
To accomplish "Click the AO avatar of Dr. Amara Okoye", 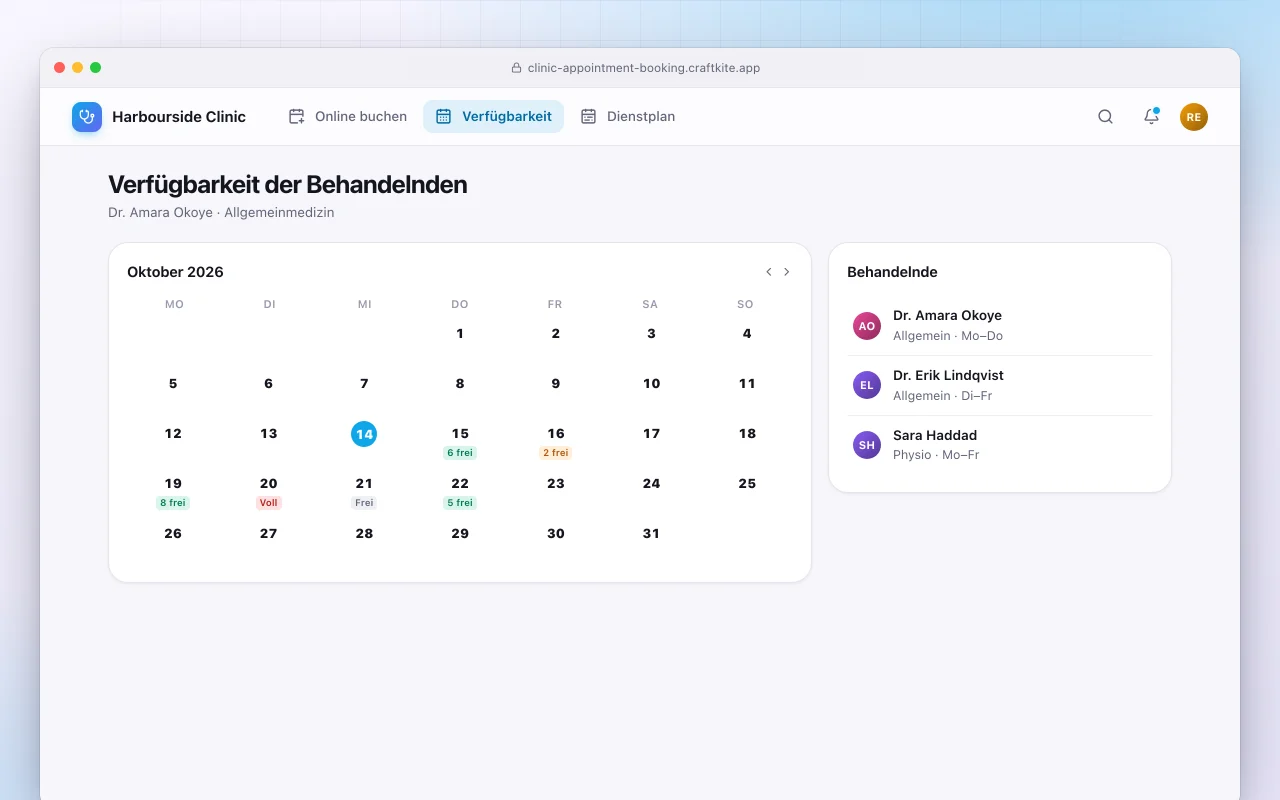I will coord(867,326).
